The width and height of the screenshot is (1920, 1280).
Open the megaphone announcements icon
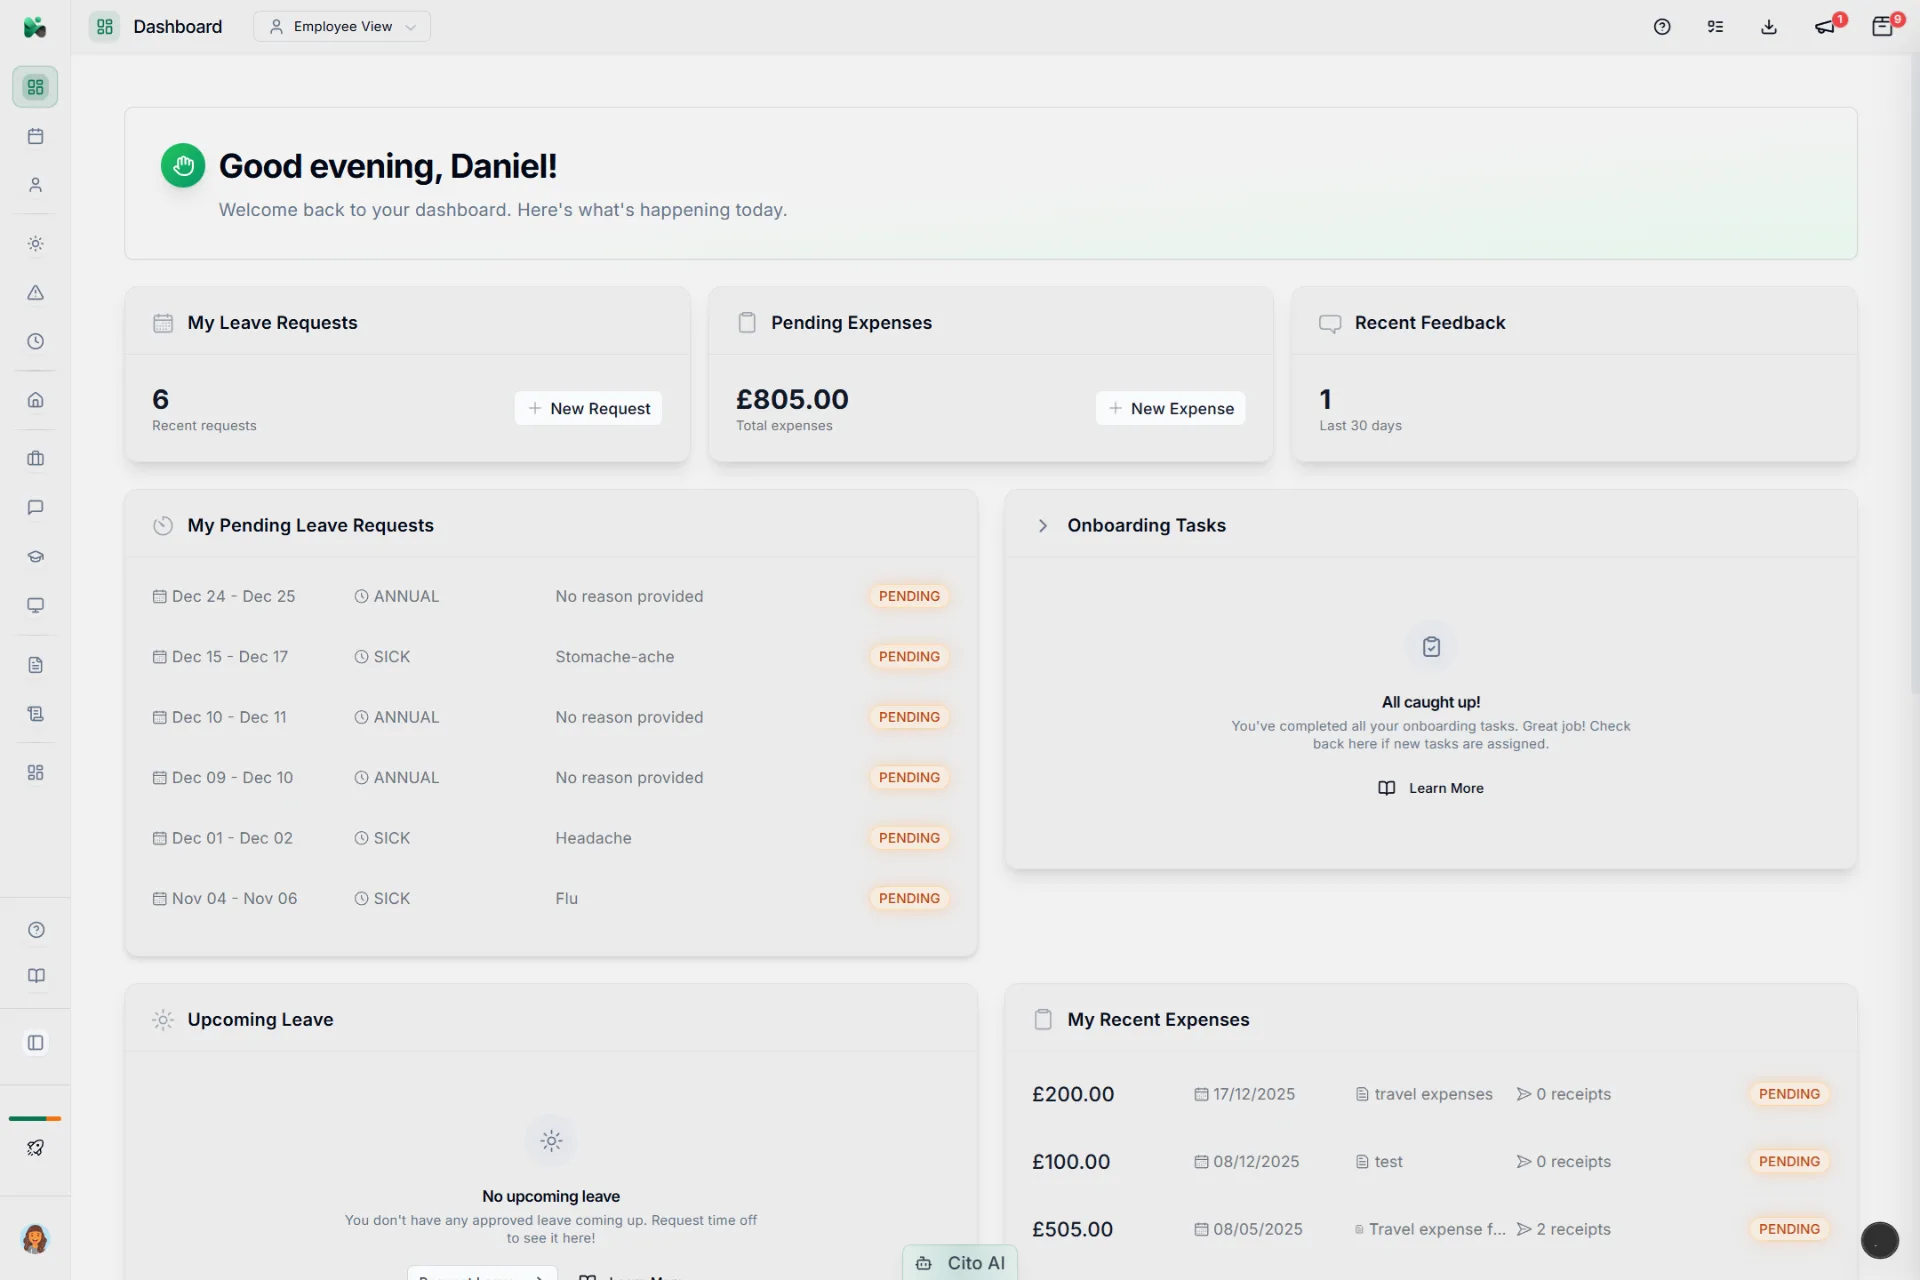1826,26
